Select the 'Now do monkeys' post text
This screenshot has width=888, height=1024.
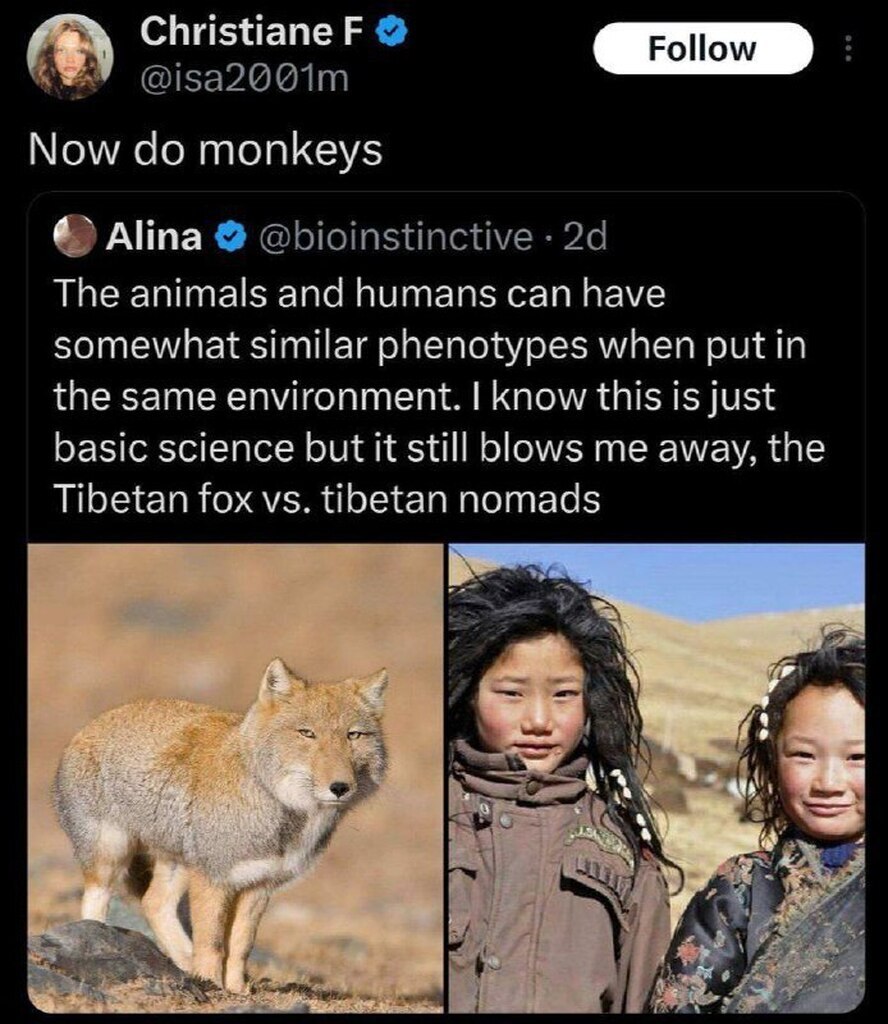coord(205,150)
